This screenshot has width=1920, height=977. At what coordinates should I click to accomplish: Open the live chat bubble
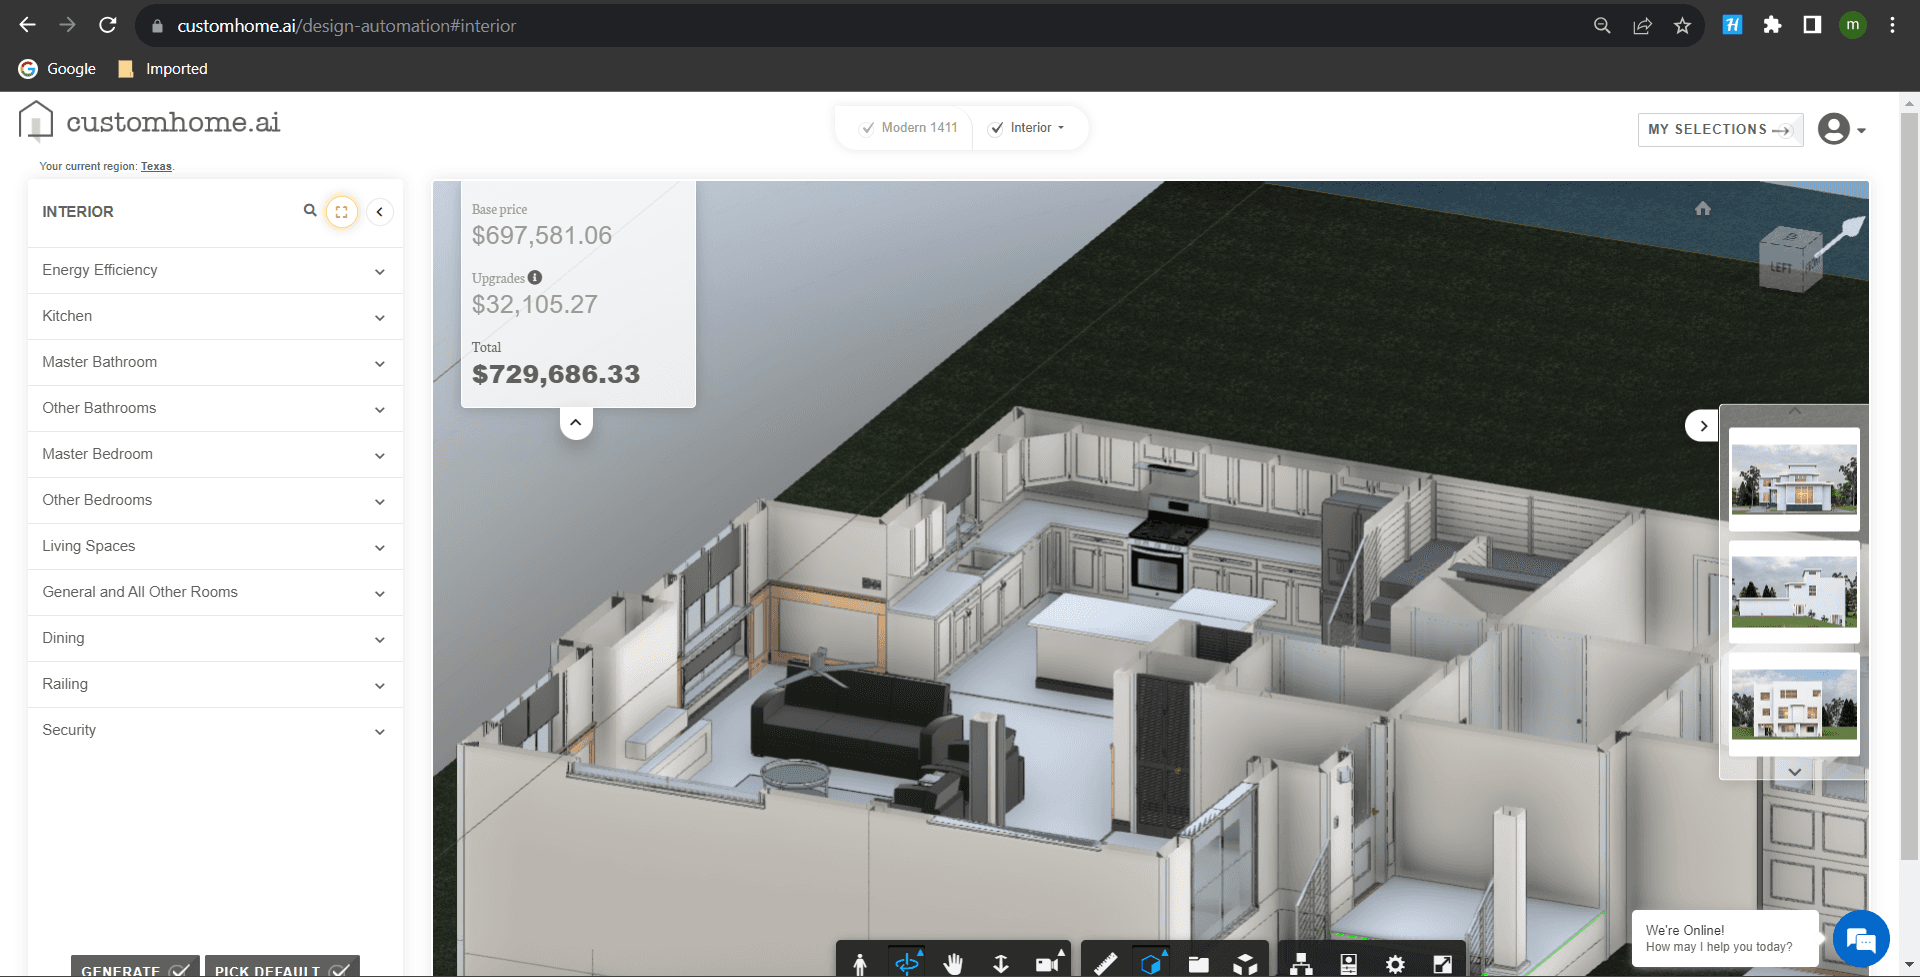coord(1861,939)
